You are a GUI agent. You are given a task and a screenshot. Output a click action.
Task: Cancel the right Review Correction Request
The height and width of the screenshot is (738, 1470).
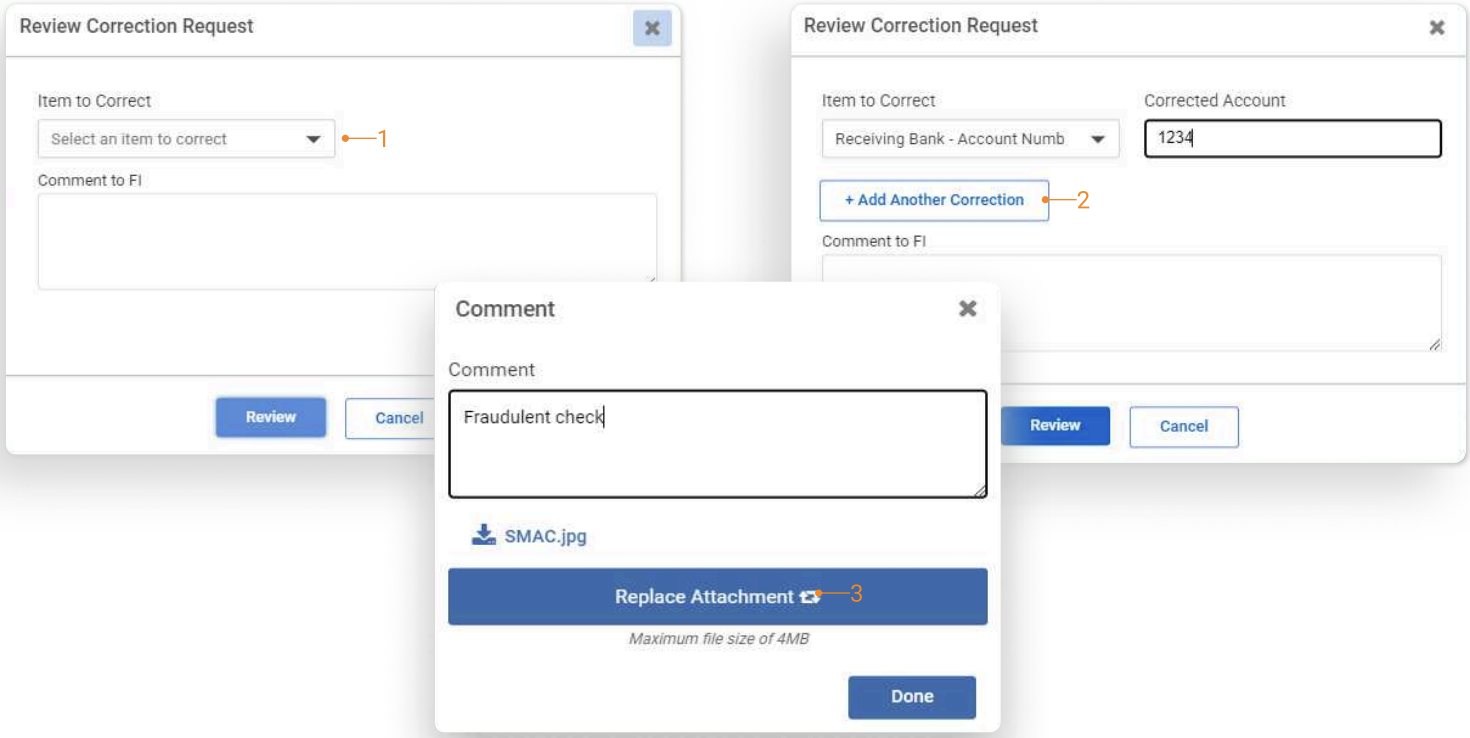tap(1183, 426)
